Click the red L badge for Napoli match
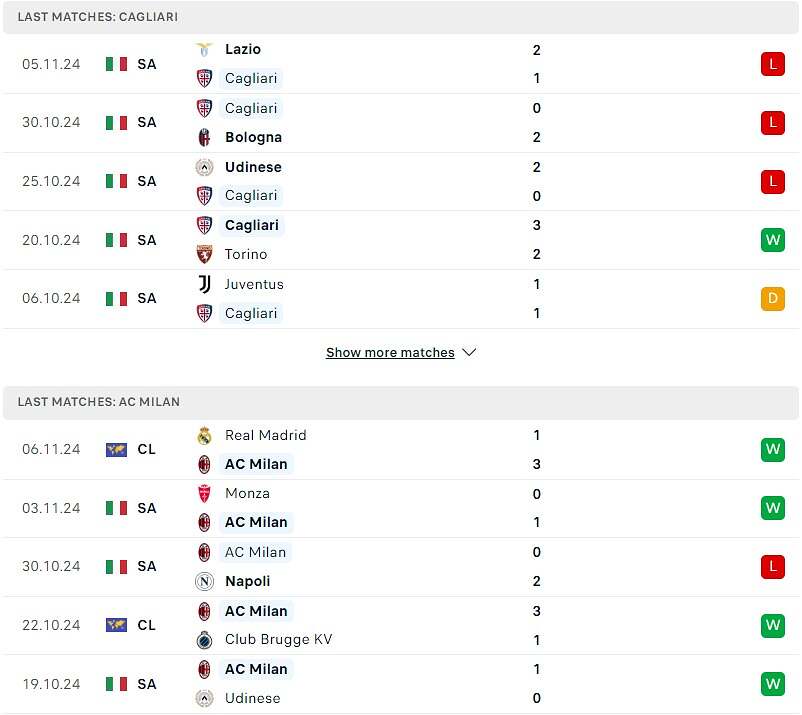 click(x=772, y=567)
